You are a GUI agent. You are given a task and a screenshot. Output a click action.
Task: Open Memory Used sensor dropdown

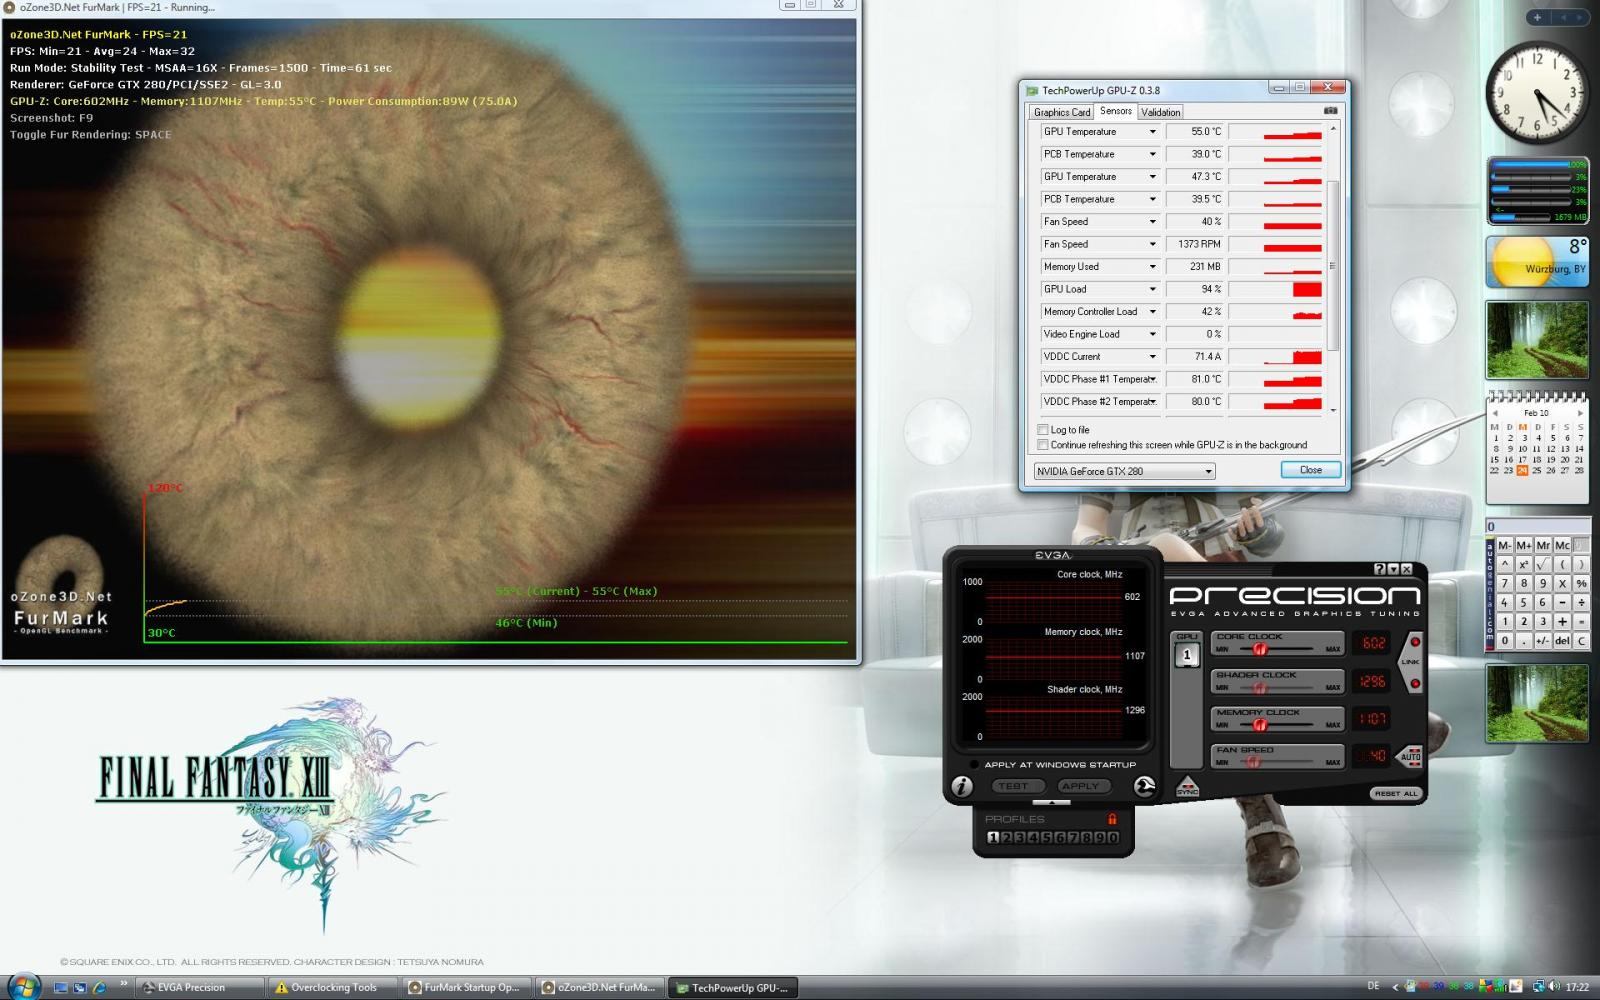tap(1152, 267)
